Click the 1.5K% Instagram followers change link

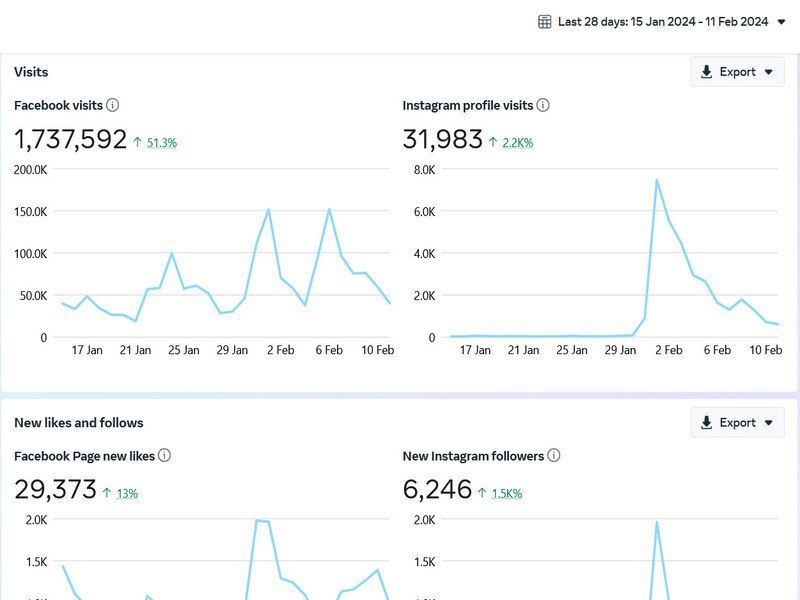coord(505,493)
